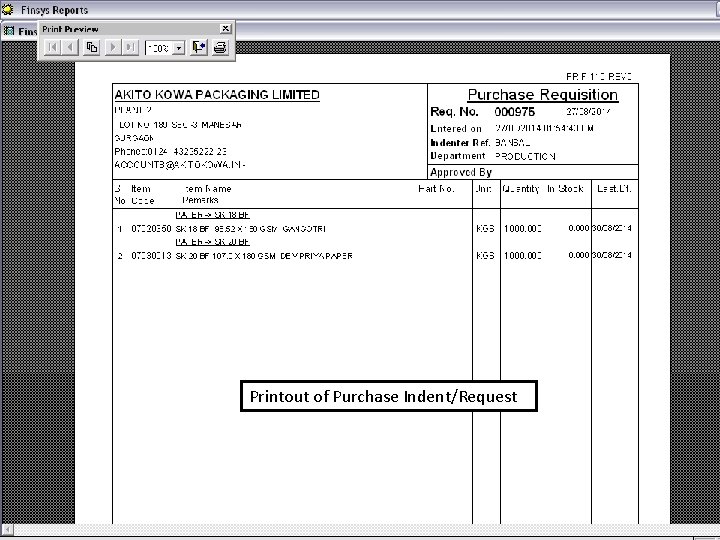Click the Finsys Reports app icon
Screen dimensions: 720x540
pos(7,9)
